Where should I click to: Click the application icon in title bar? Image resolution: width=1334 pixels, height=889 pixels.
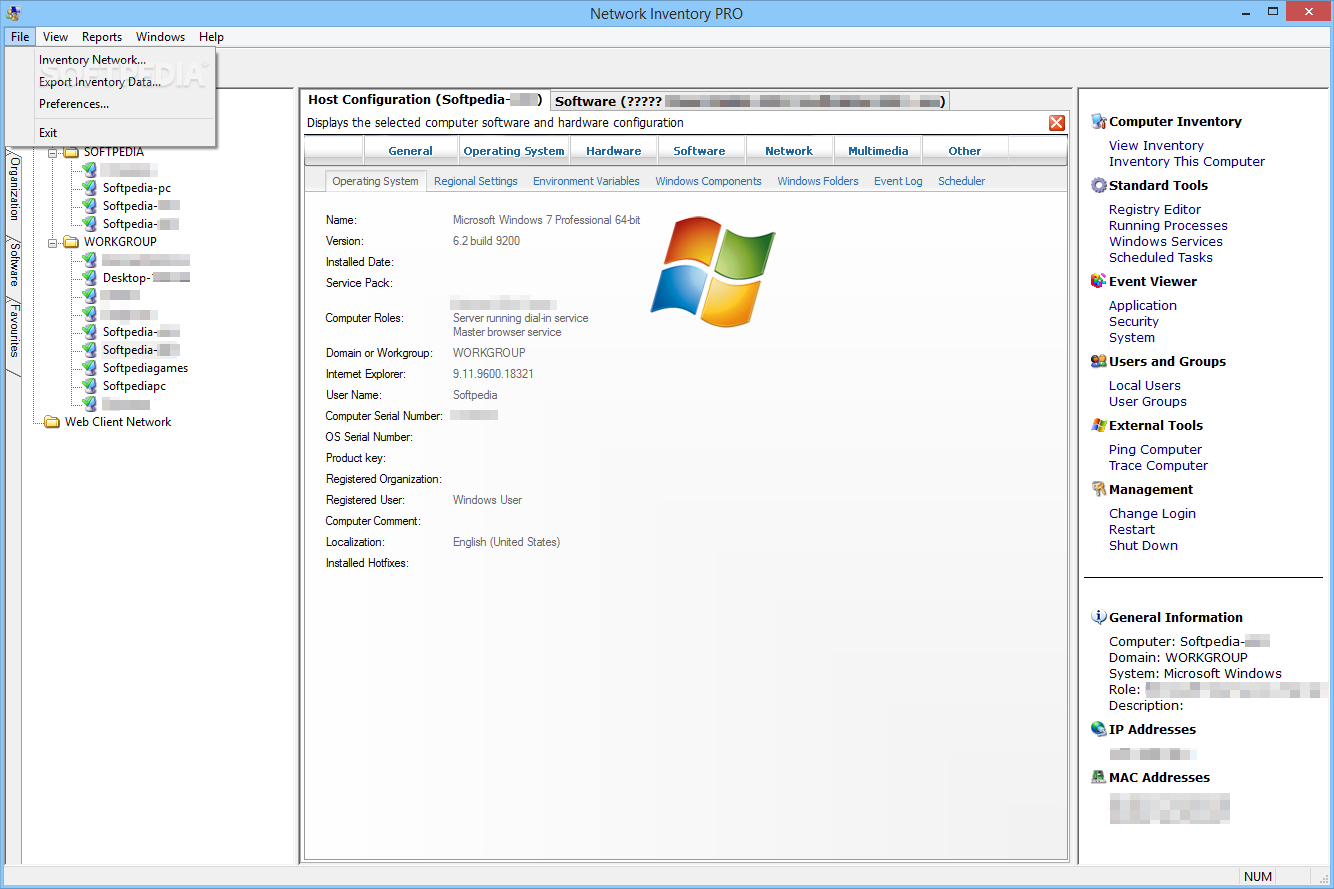[14, 13]
